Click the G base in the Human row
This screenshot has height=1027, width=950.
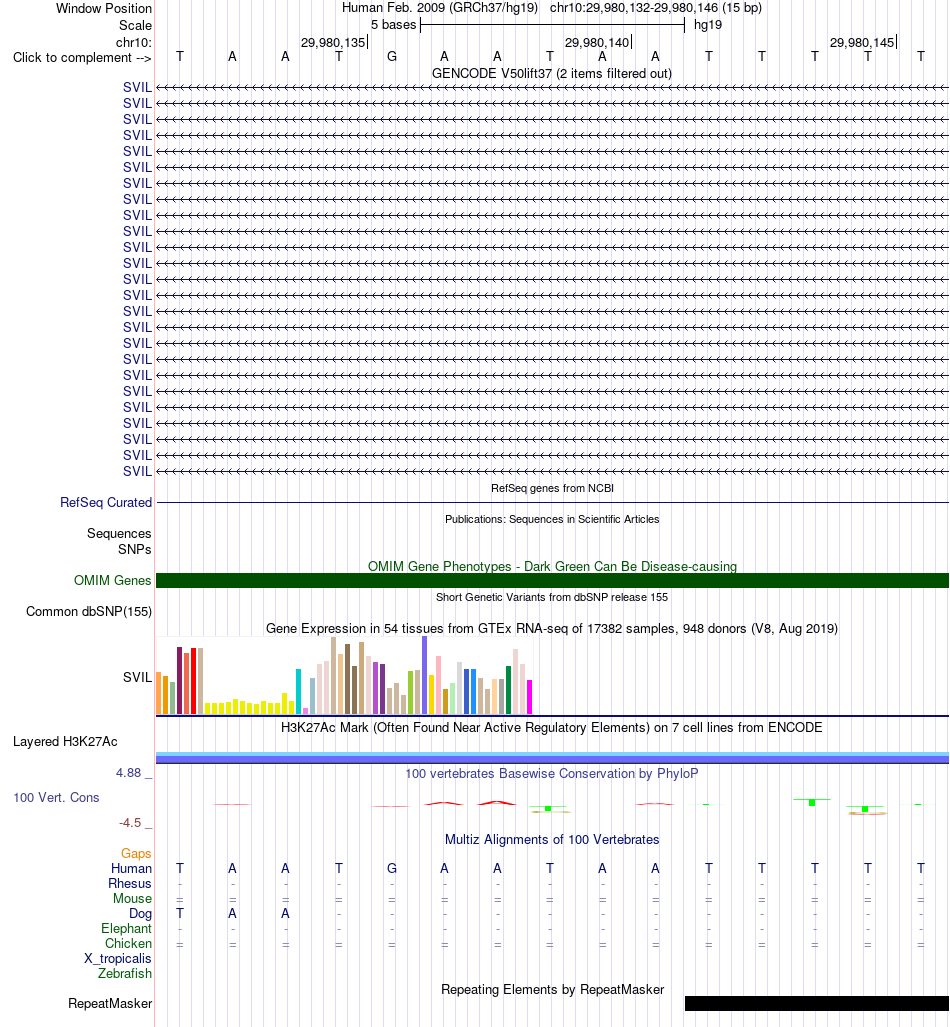pos(392,868)
